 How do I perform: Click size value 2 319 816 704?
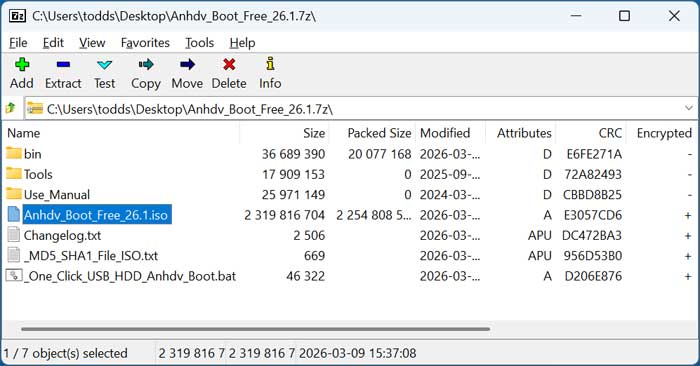(x=284, y=215)
